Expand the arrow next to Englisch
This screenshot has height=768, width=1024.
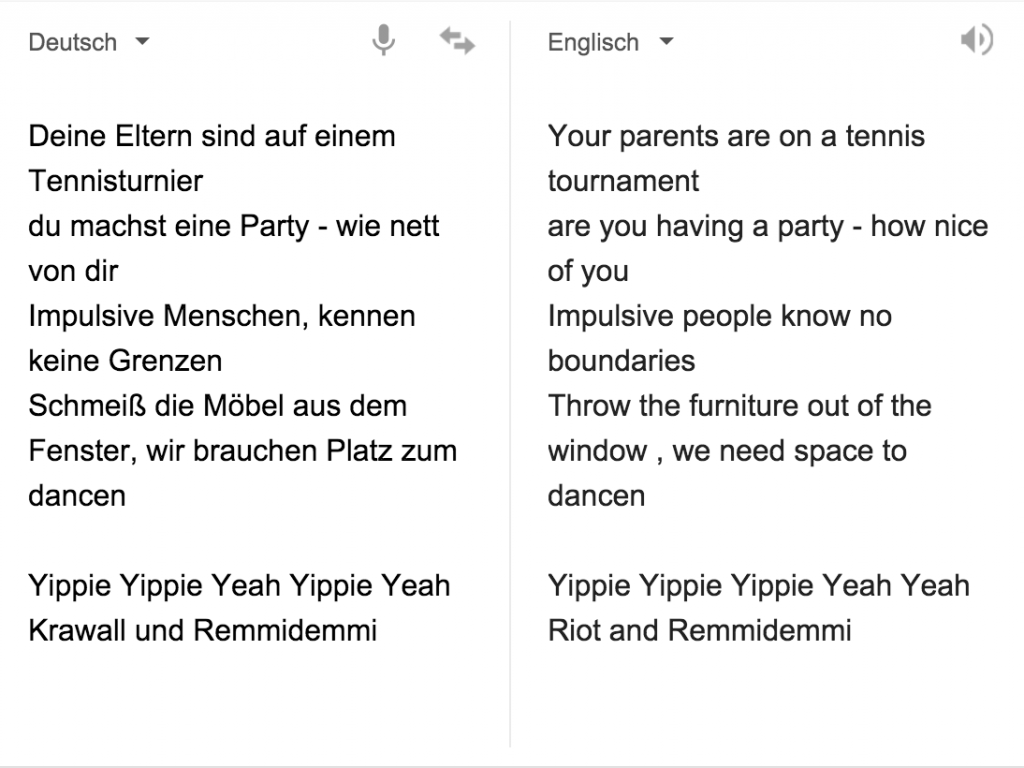coord(666,41)
